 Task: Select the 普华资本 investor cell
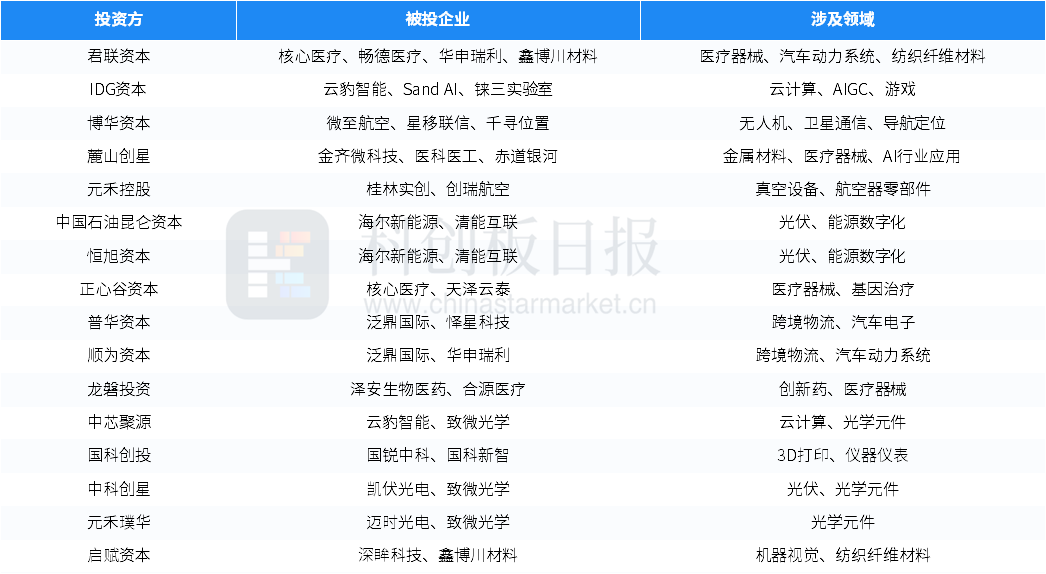[x=119, y=323]
